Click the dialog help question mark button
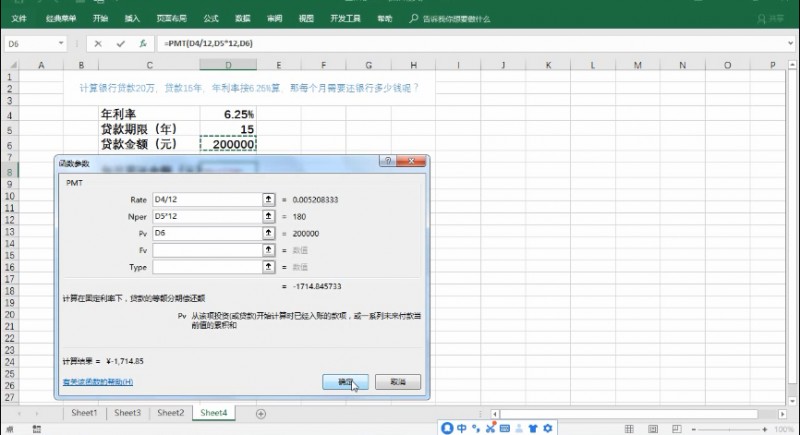800x435 pixels. 388,161
